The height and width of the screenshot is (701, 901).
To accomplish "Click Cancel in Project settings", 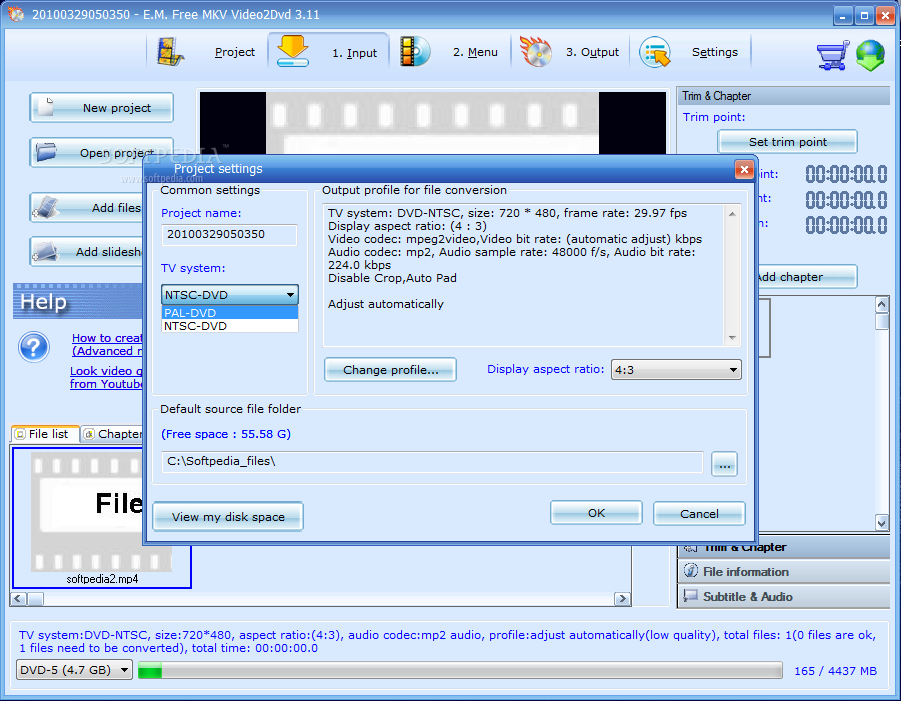I will click(x=699, y=513).
